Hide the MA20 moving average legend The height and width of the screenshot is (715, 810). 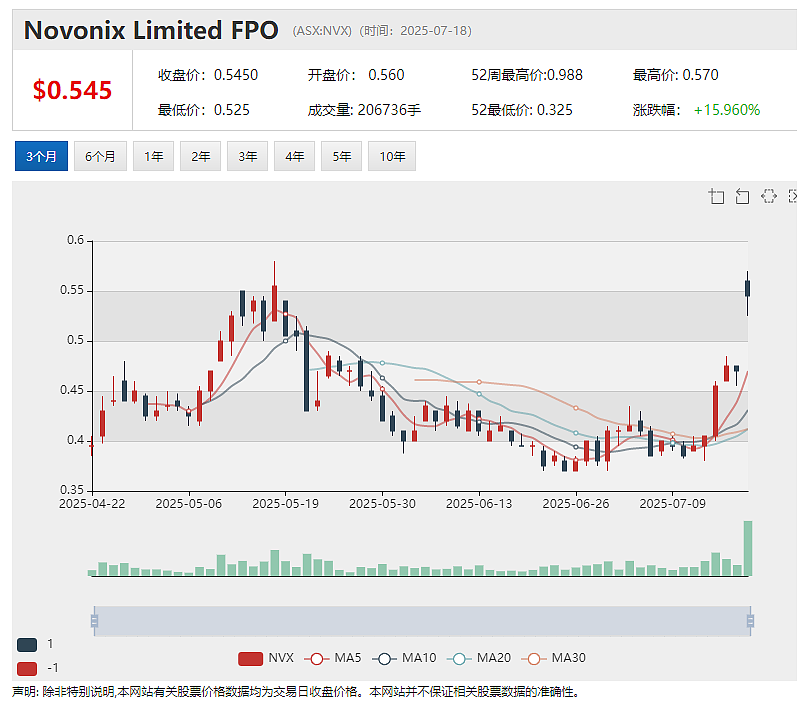pos(479,658)
